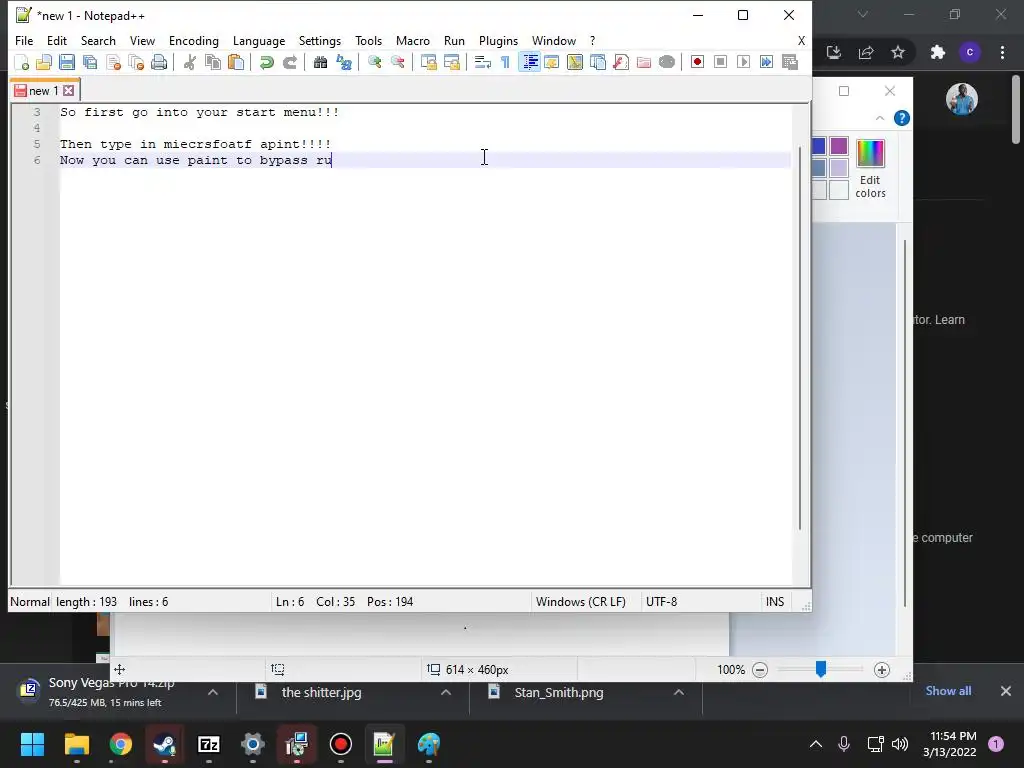
Task: Expand Stan_Smith.png download options
Action: (679, 692)
